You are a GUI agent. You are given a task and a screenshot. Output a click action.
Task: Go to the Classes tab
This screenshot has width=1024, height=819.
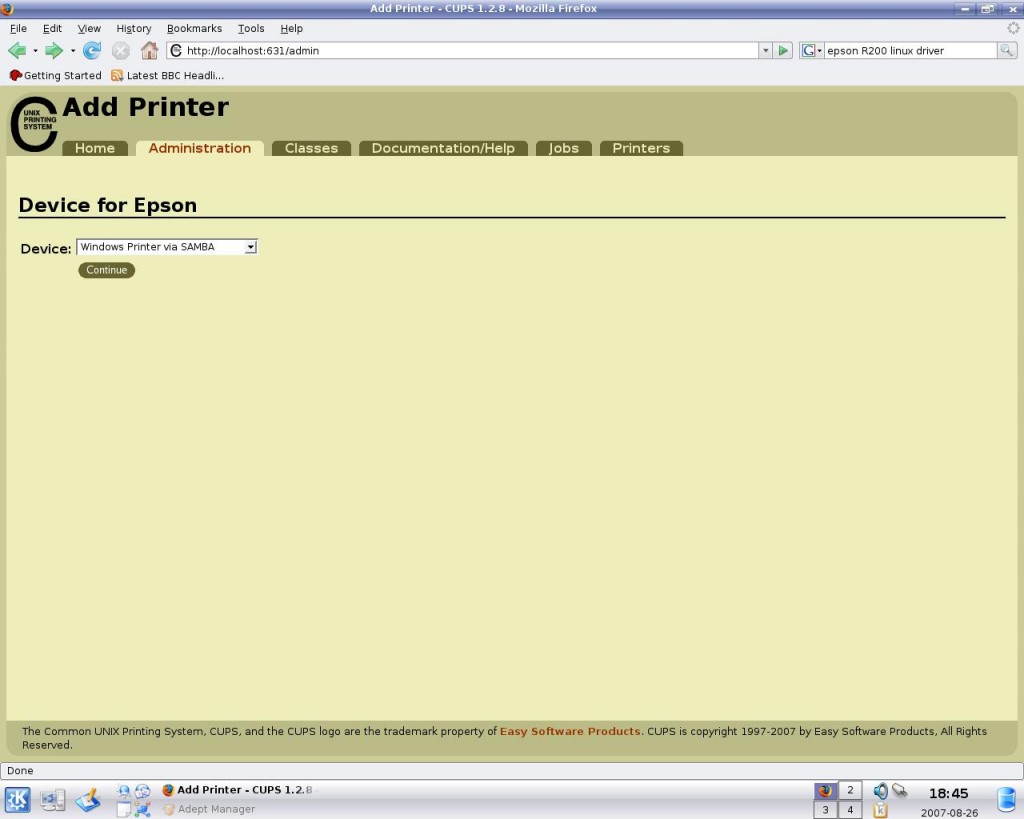pos(312,148)
